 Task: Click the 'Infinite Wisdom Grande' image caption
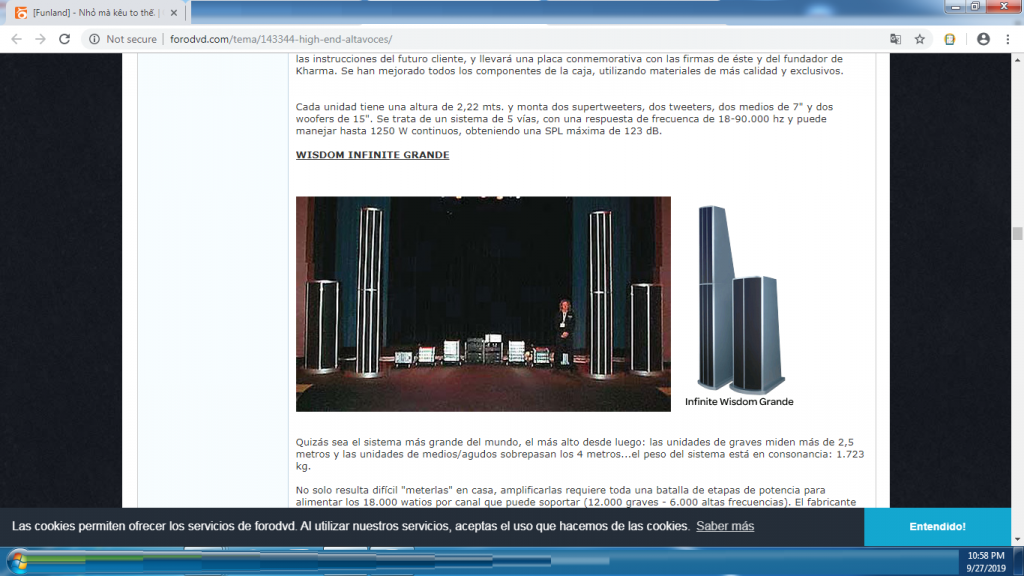pyautogui.click(x=739, y=402)
